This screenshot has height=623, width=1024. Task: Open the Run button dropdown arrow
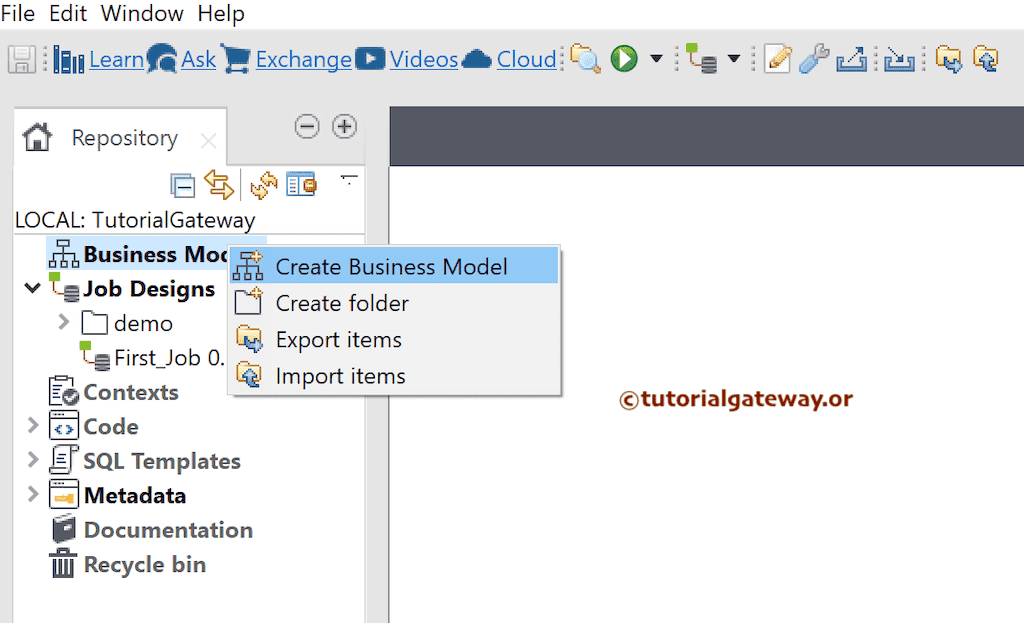tap(656, 59)
